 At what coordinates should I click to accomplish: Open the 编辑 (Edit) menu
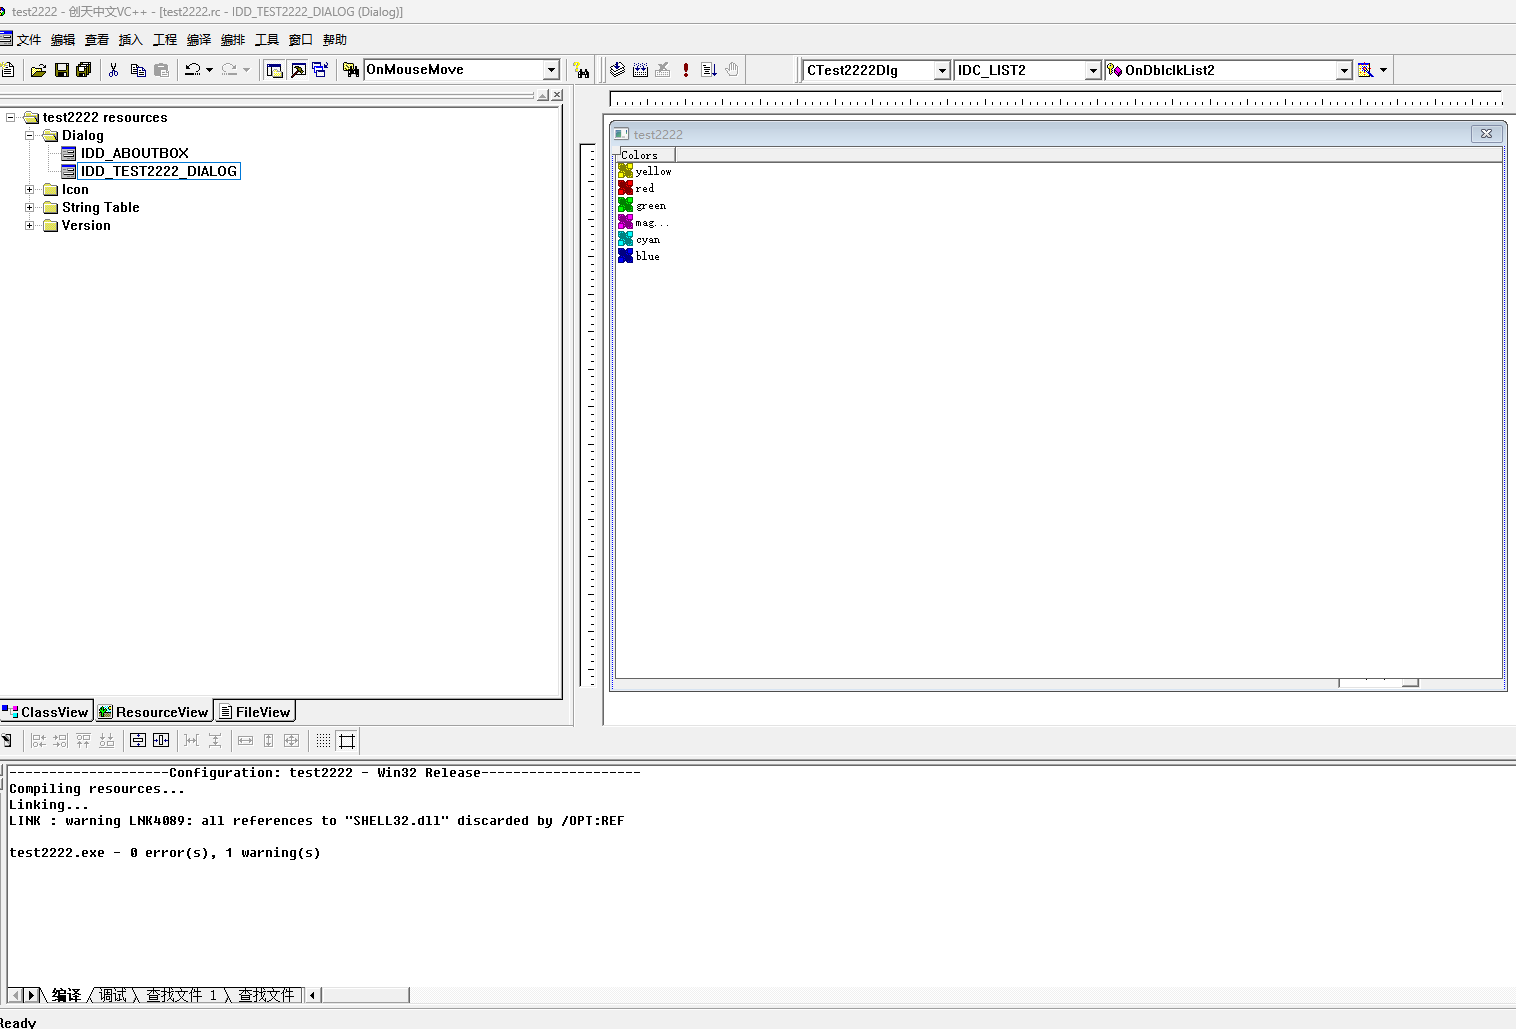(x=63, y=40)
